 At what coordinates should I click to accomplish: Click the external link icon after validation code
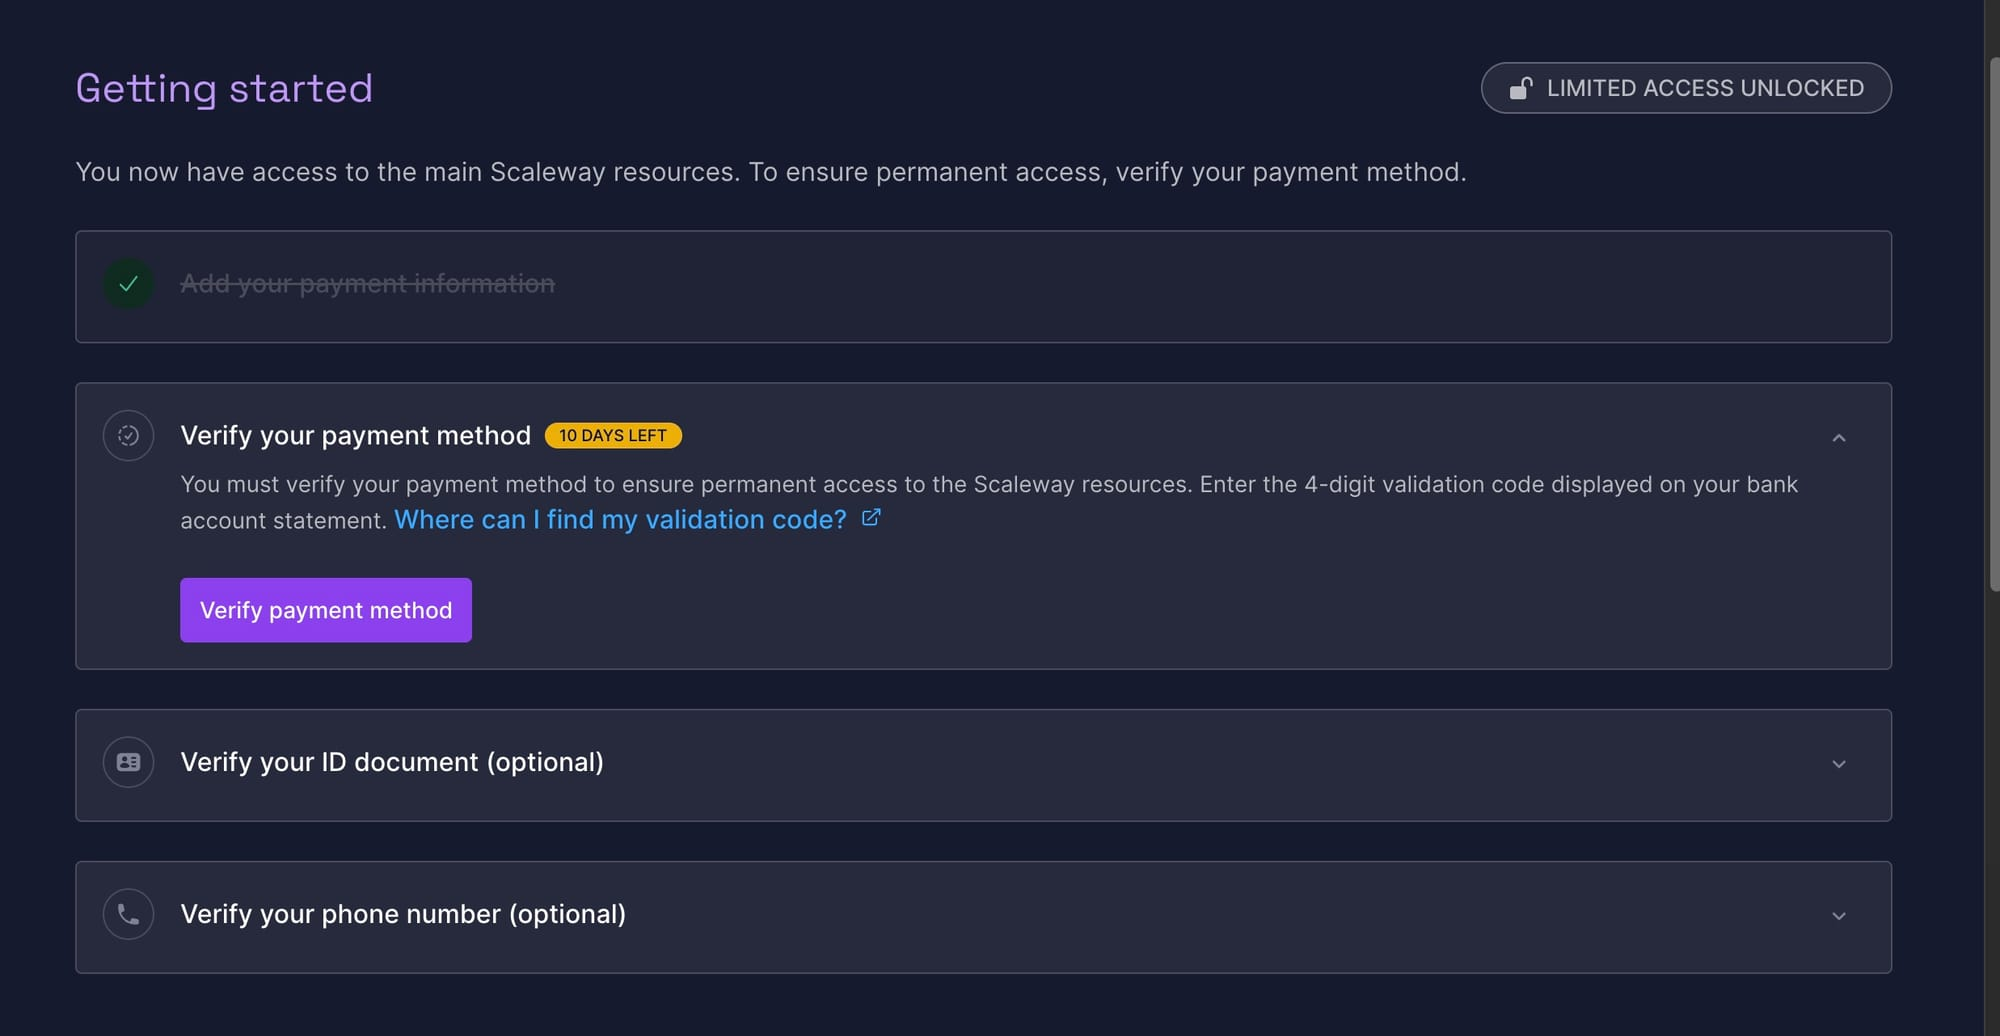pyautogui.click(x=871, y=518)
